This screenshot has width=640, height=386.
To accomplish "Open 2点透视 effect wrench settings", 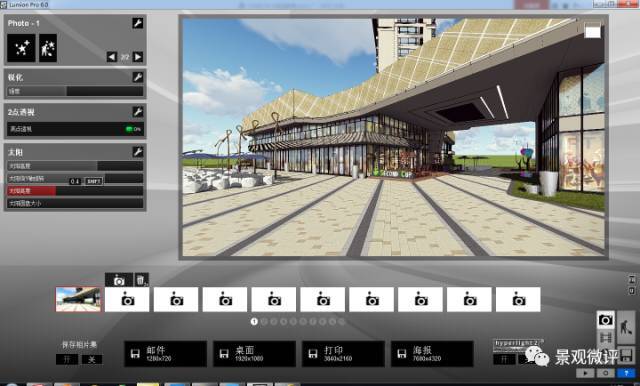I will click(138, 112).
